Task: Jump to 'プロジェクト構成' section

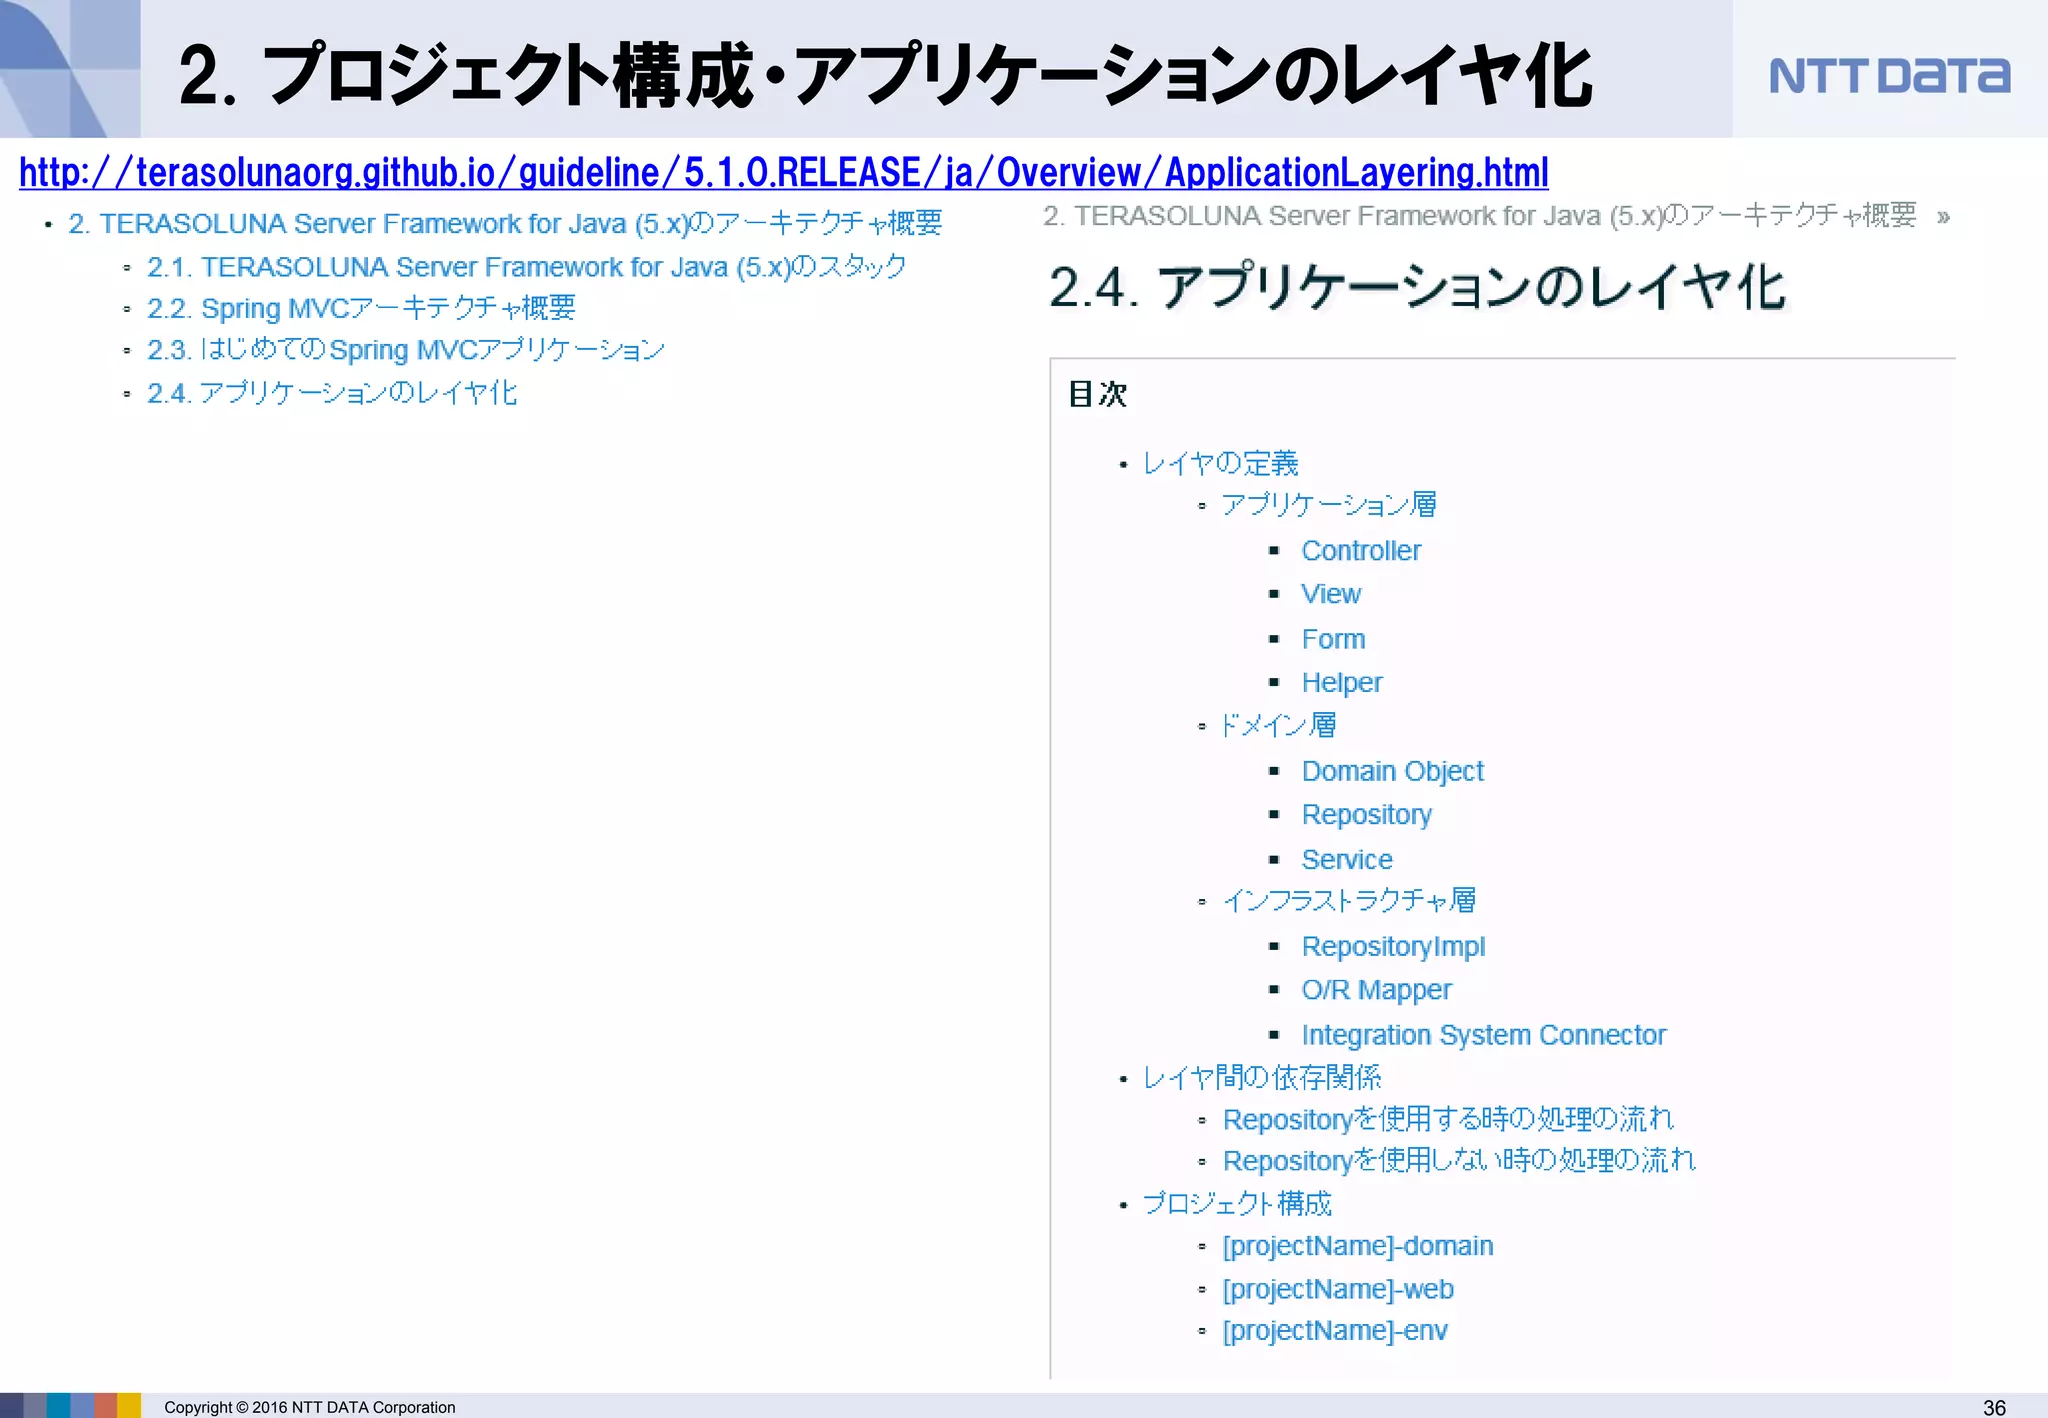Action: click(x=1237, y=1204)
